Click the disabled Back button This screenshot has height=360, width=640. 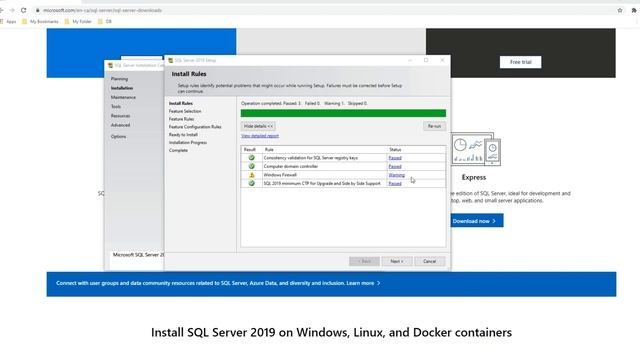pos(364,261)
